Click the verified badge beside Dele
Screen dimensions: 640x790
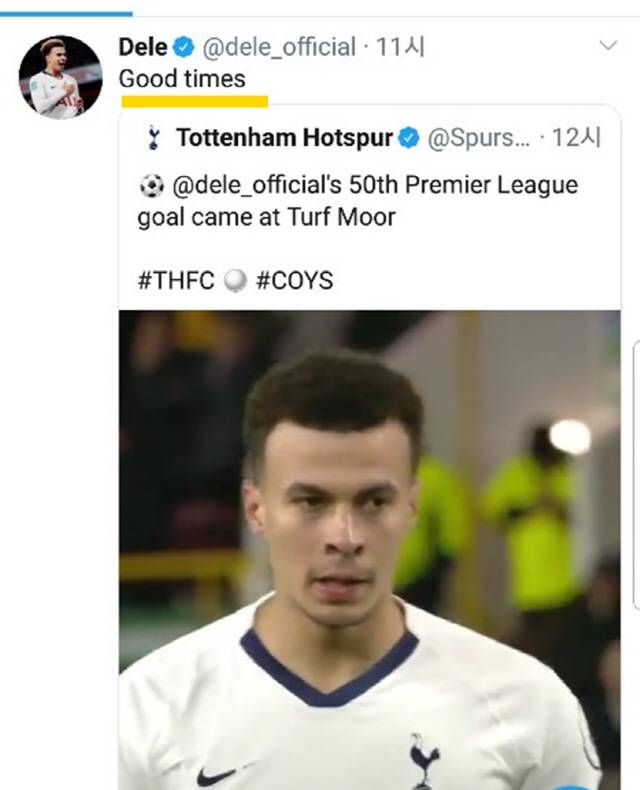(x=184, y=47)
